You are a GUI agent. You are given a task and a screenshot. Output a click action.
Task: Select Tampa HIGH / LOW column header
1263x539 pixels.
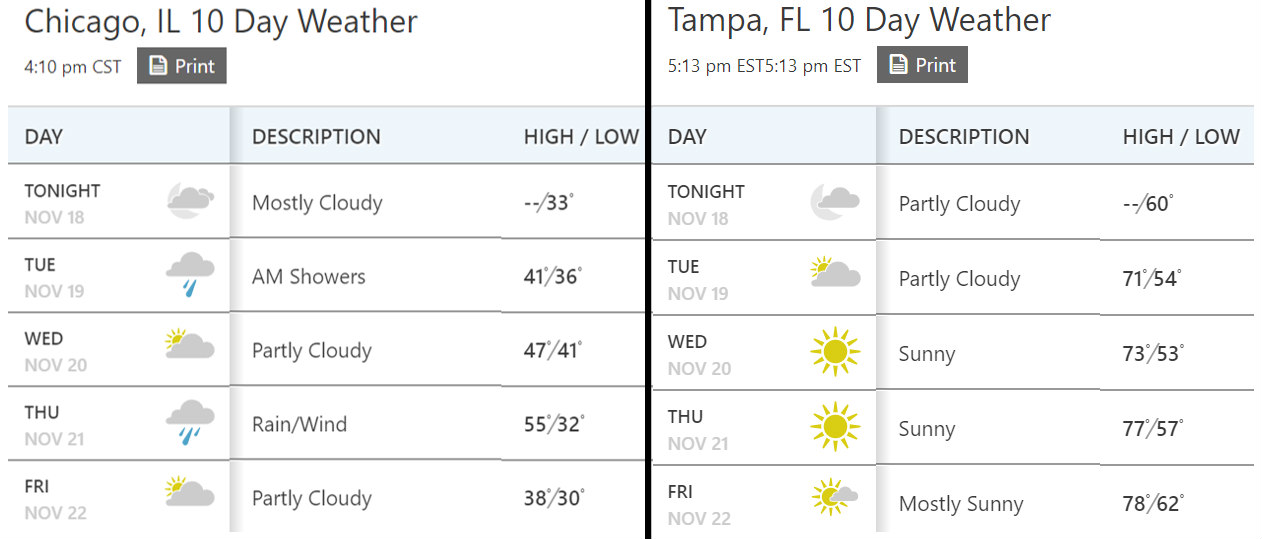(x=1181, y=137)
